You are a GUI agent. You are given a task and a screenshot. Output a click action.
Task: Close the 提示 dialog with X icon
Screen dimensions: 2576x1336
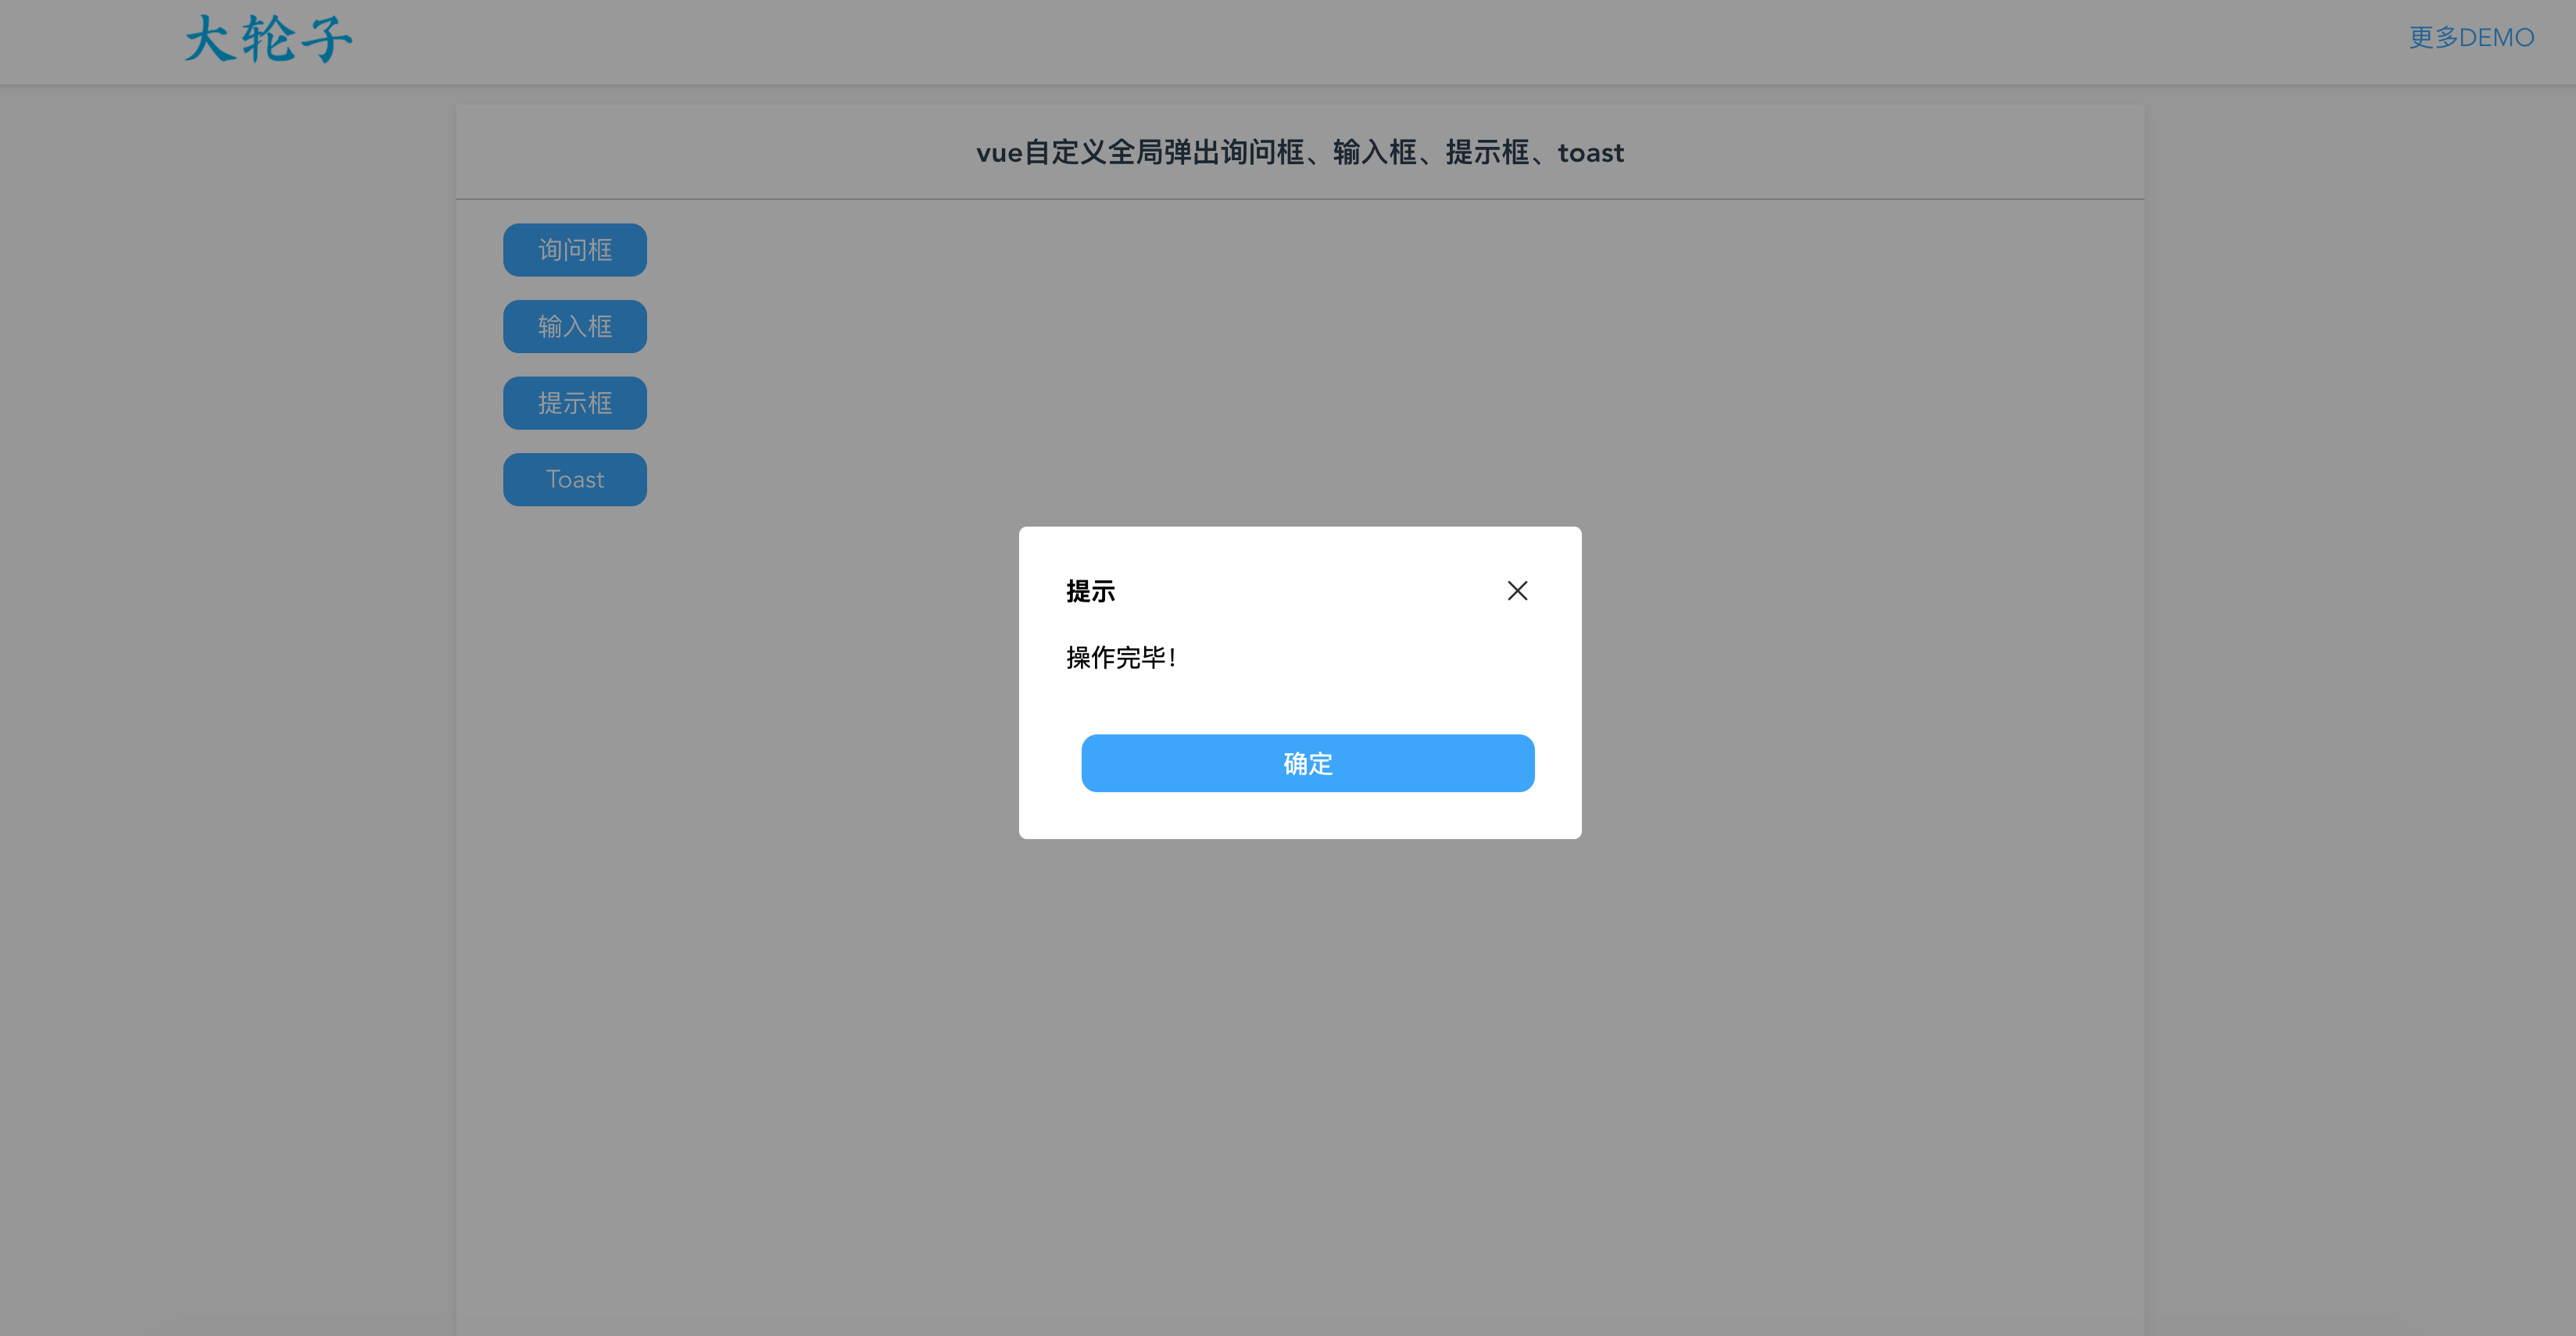(x=1517, y=591)
